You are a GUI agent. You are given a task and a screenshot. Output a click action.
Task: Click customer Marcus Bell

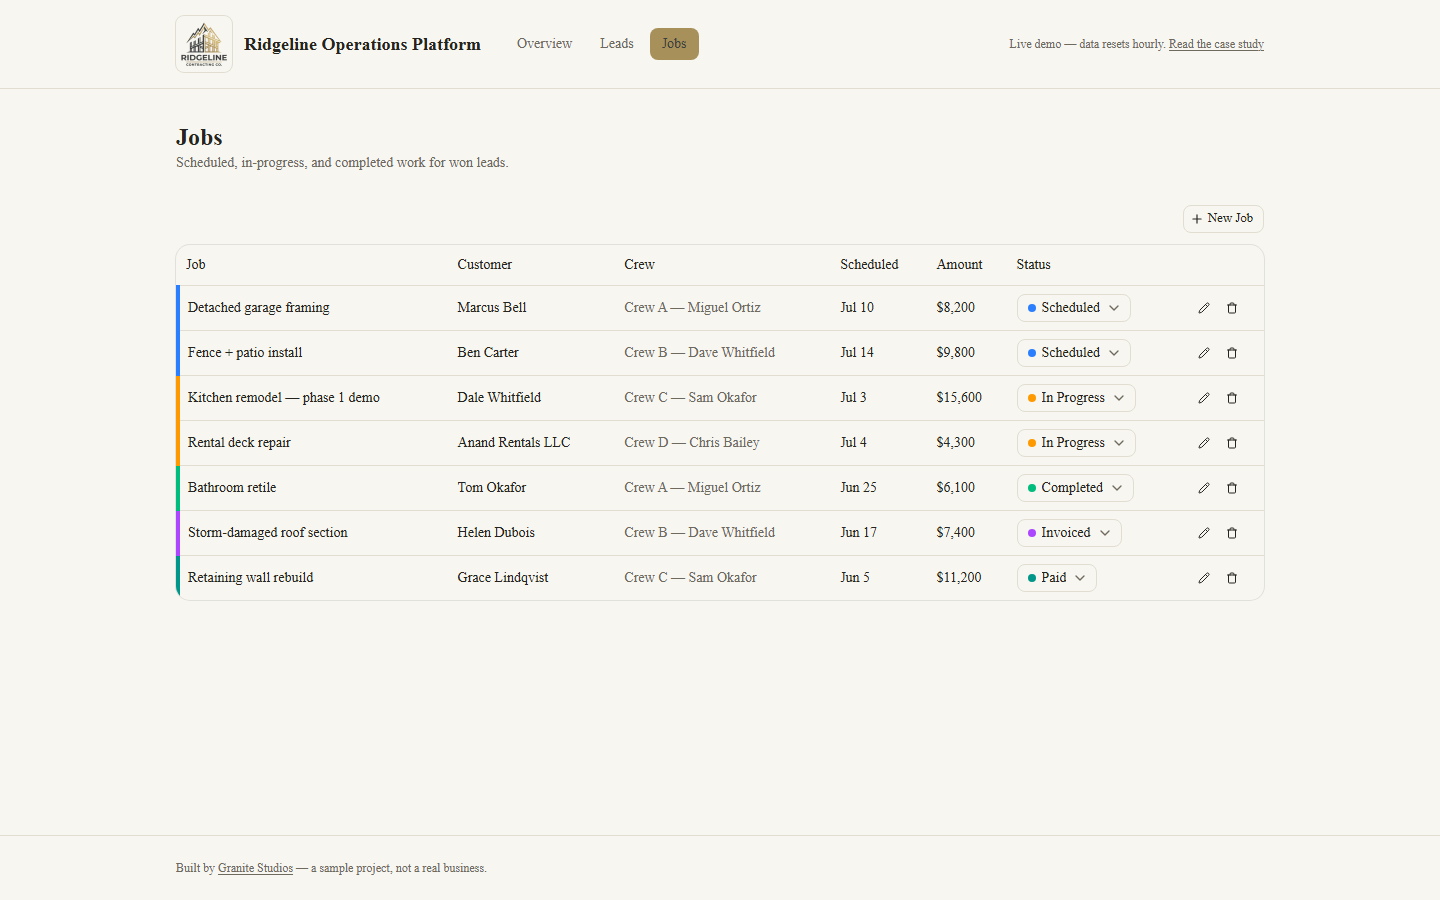coord(492,308)
